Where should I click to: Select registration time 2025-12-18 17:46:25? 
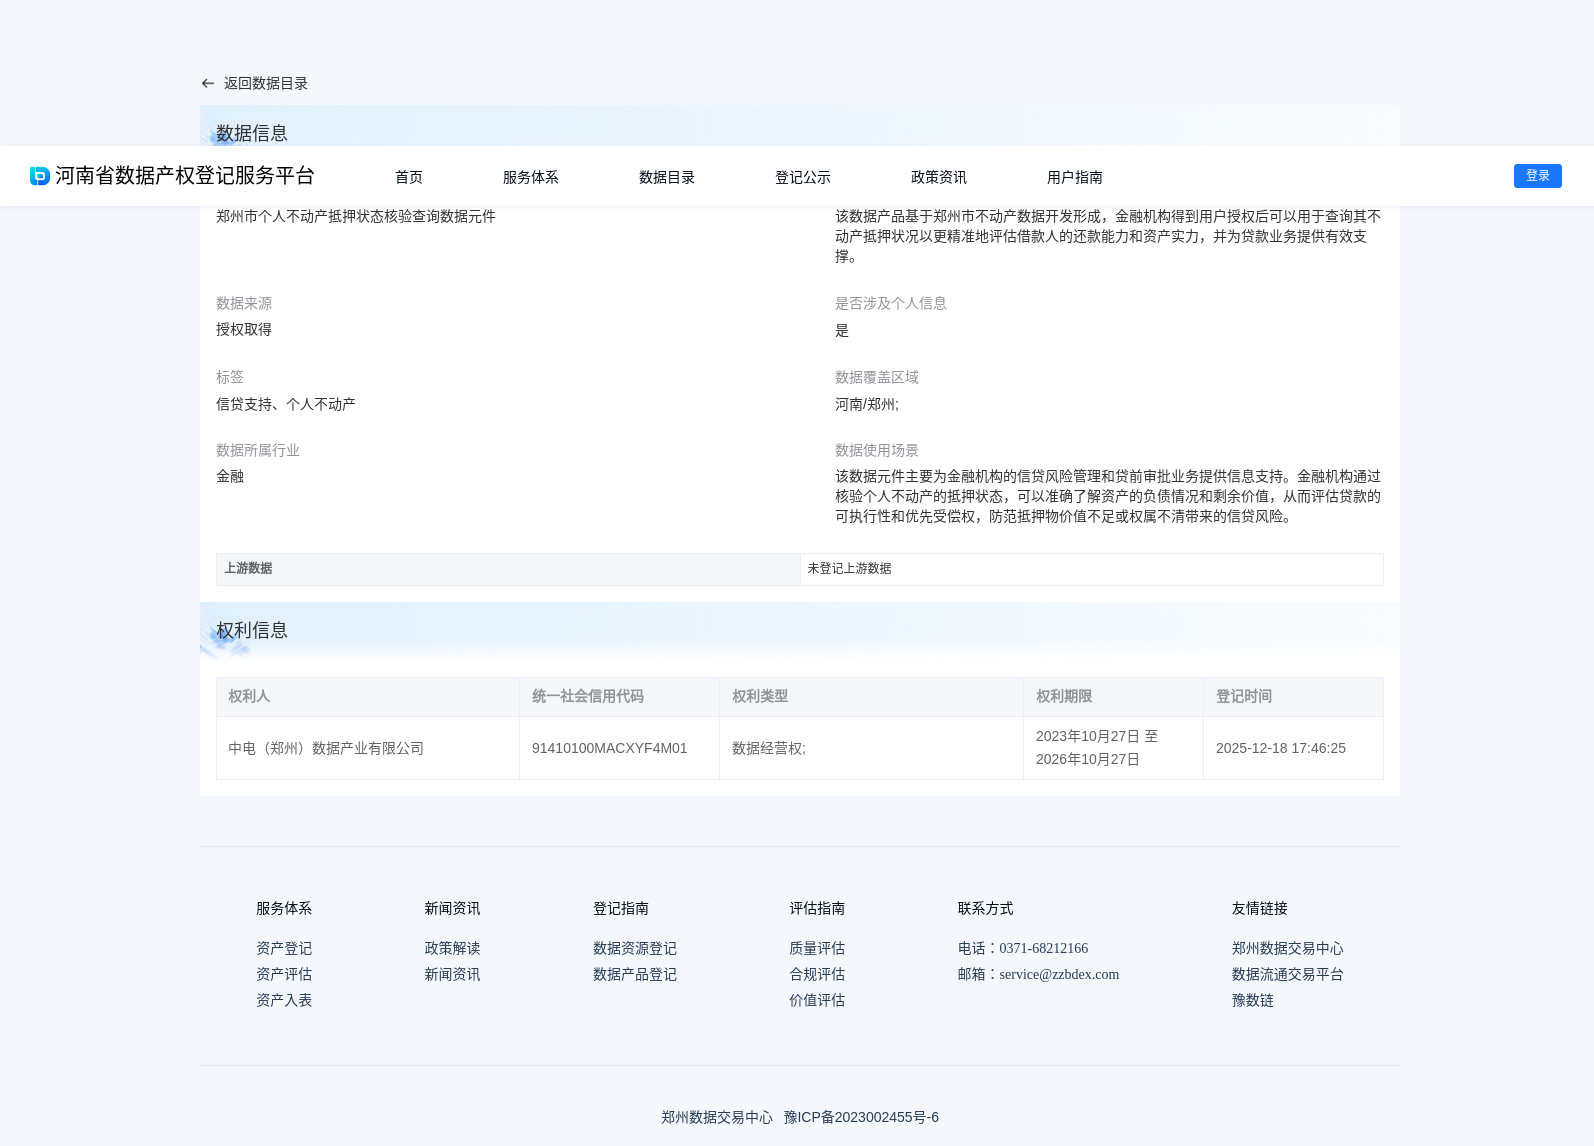point(1281,748)
